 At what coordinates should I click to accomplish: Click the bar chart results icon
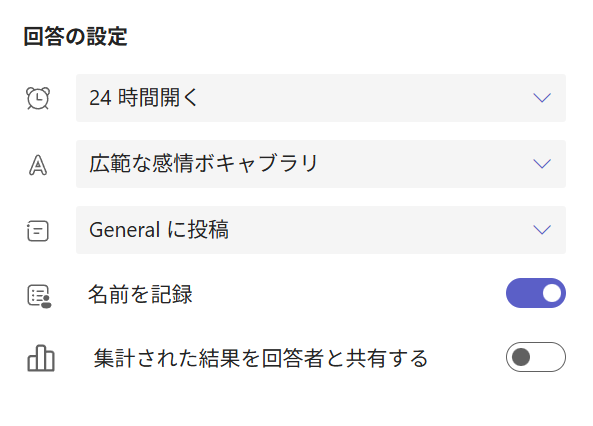[41, 358]
